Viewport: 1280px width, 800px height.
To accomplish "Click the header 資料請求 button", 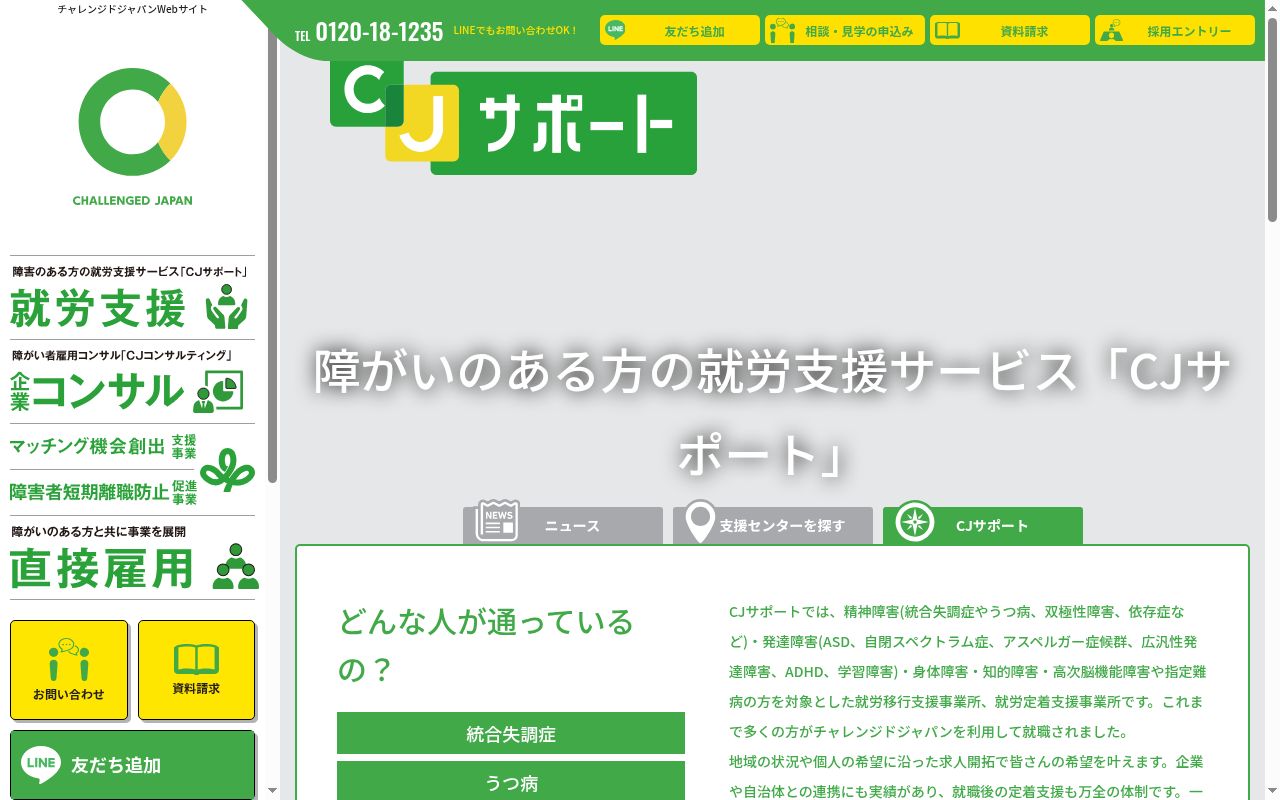I will [x=1010, y=30].
